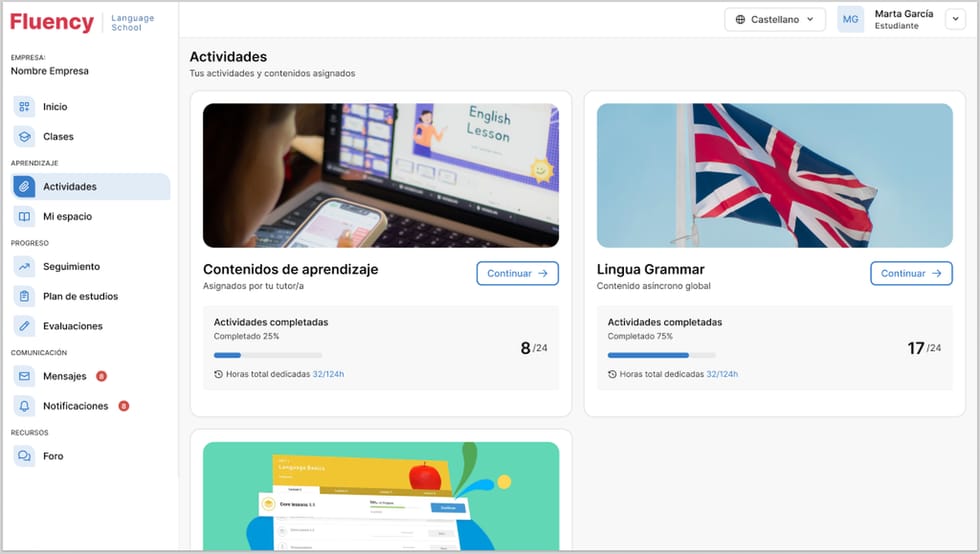Go to Inicio in the sidebar

(91, 106)
